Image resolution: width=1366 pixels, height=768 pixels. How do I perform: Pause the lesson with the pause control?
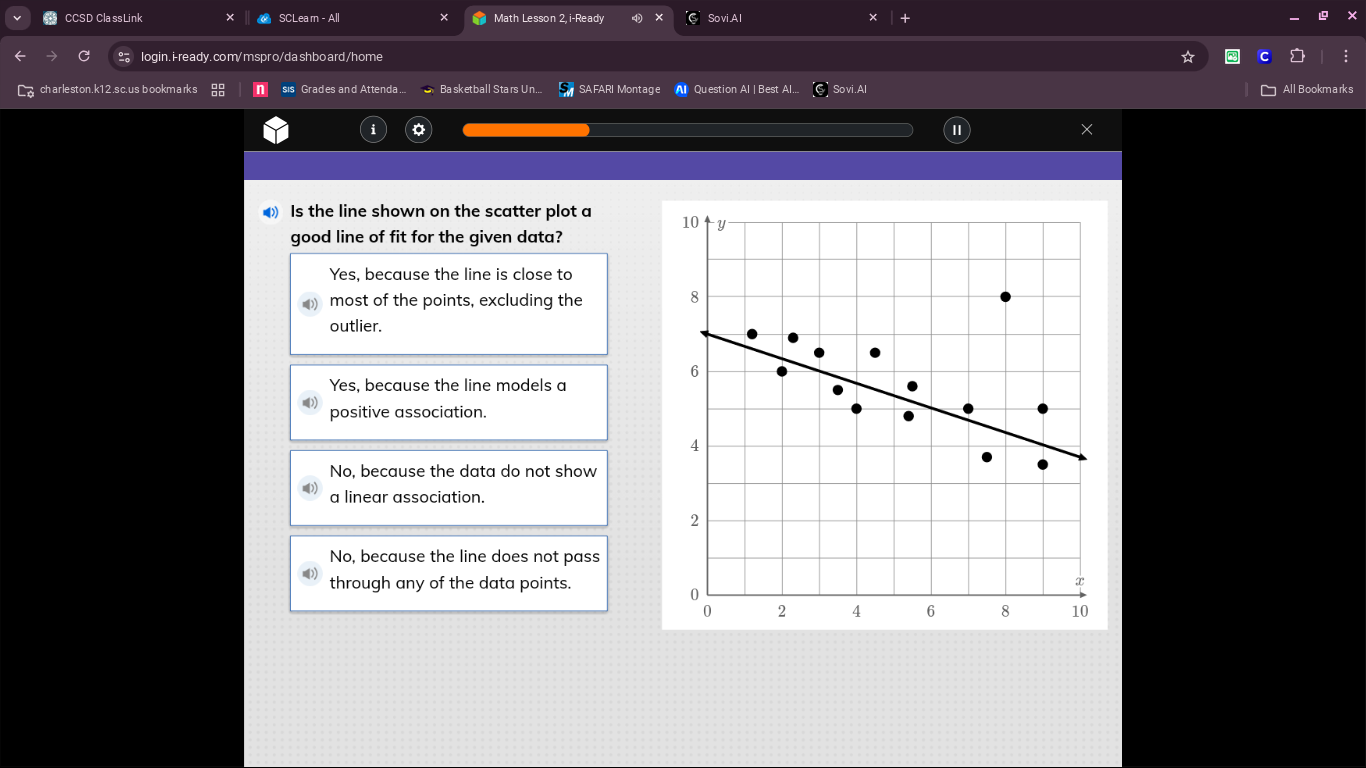[x=956, y=129]
